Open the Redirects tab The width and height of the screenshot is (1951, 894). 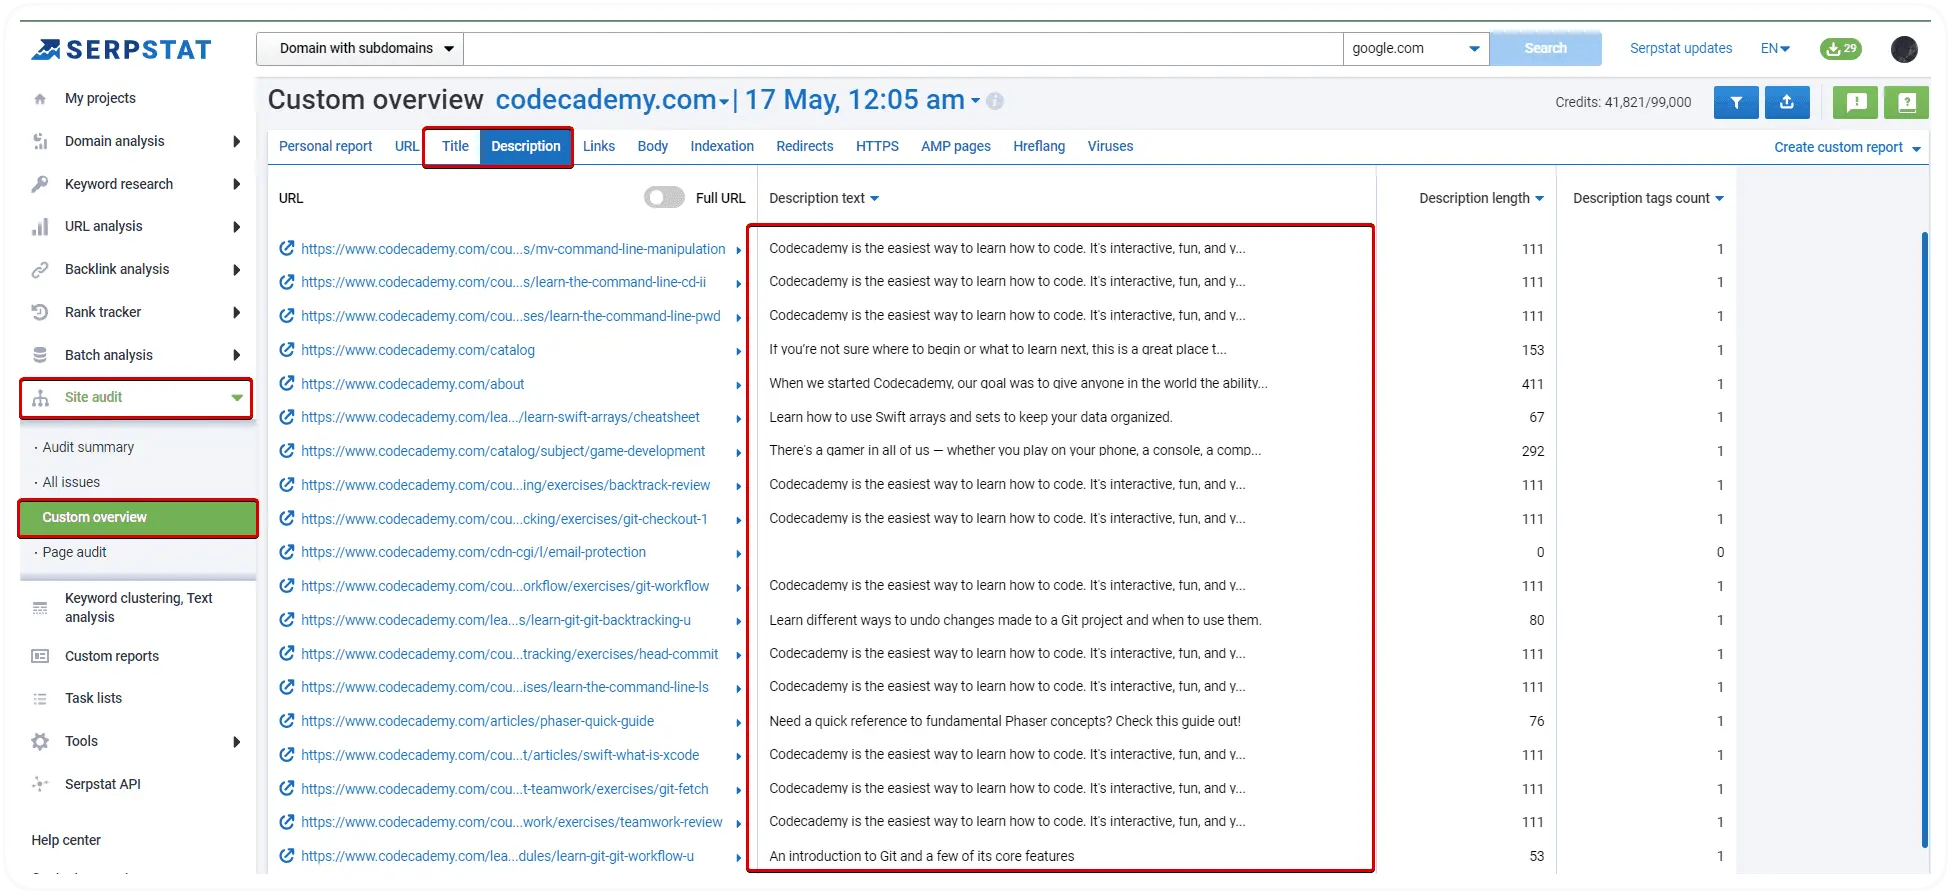[x=805, y=146]
